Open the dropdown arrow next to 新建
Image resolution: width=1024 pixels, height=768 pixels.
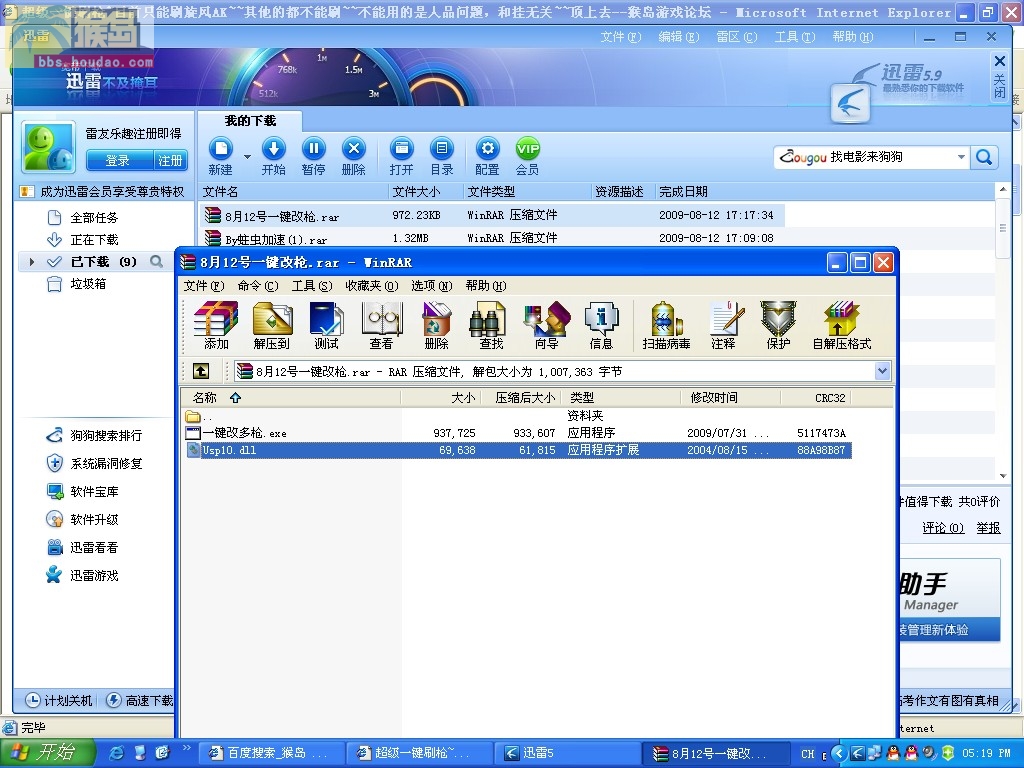tap(247, 157)
